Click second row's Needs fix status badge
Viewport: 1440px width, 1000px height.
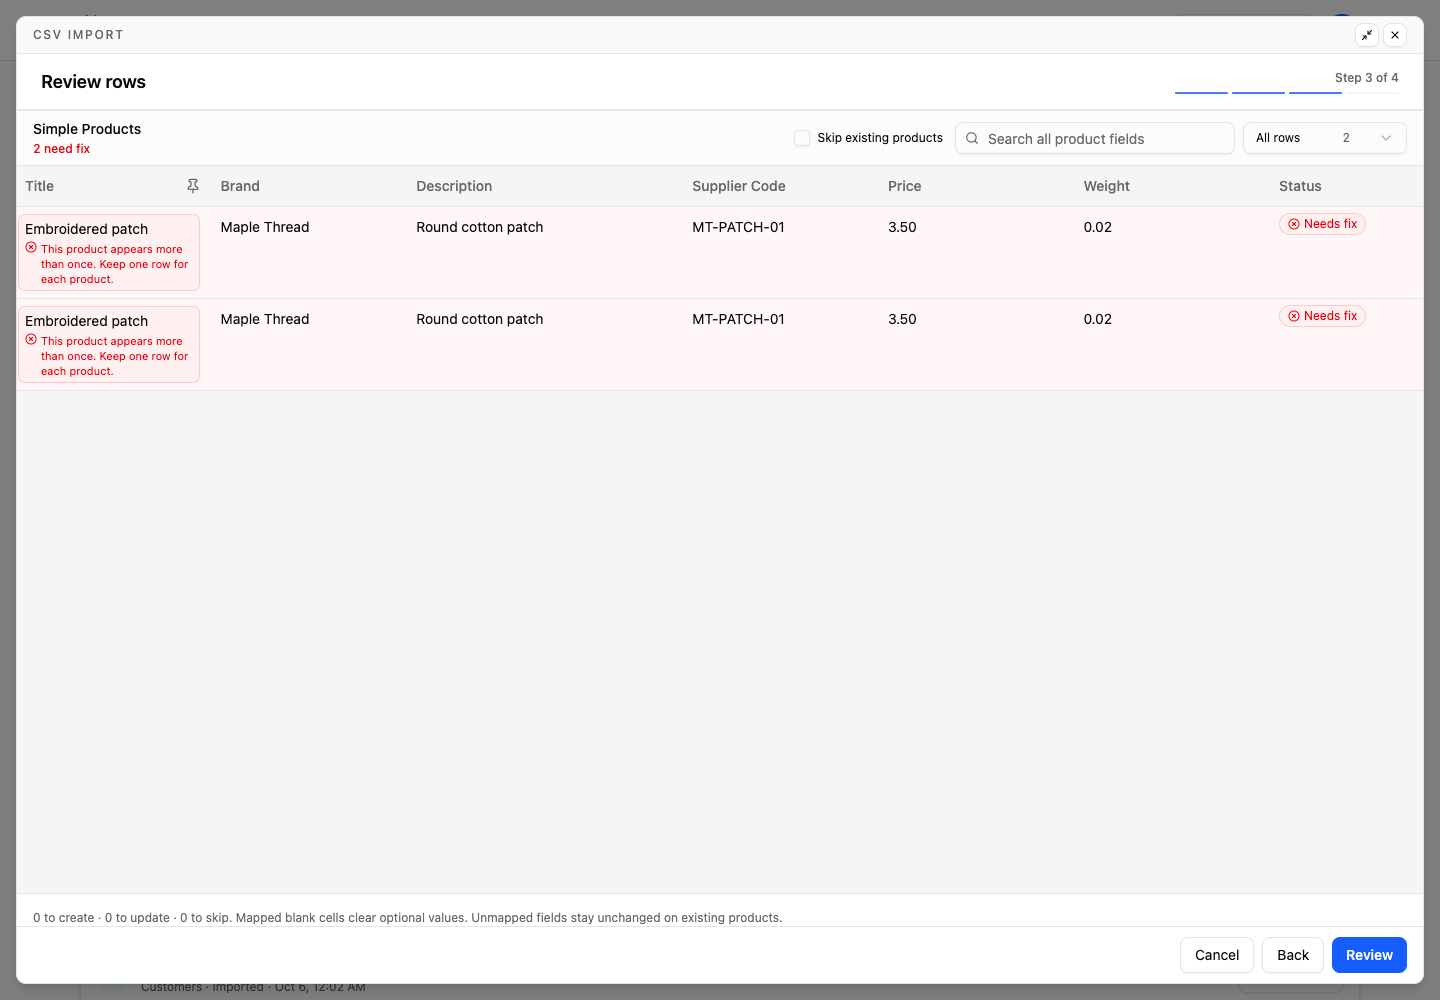1322,316
